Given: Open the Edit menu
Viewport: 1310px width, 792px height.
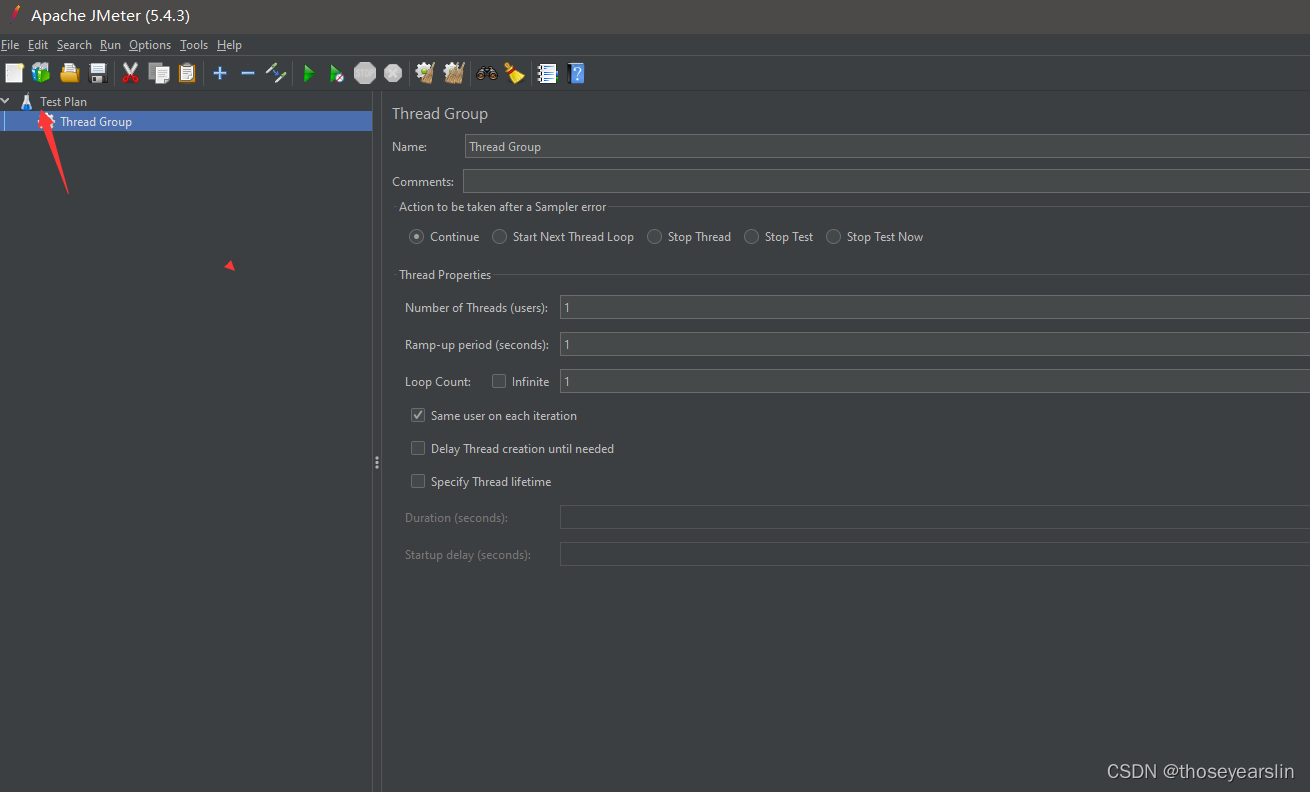Looking at the screenshot, I should pyautogui.click(x=38, y=45).
